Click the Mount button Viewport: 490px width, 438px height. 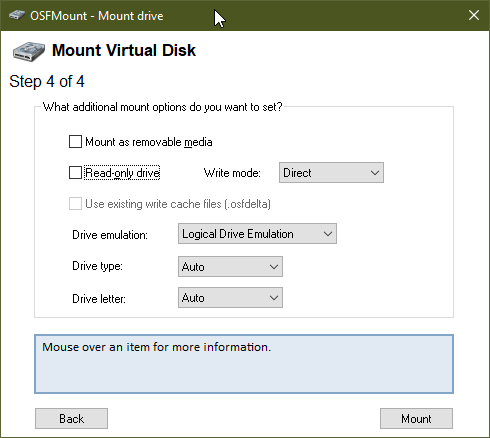click(x=416, y=418)
